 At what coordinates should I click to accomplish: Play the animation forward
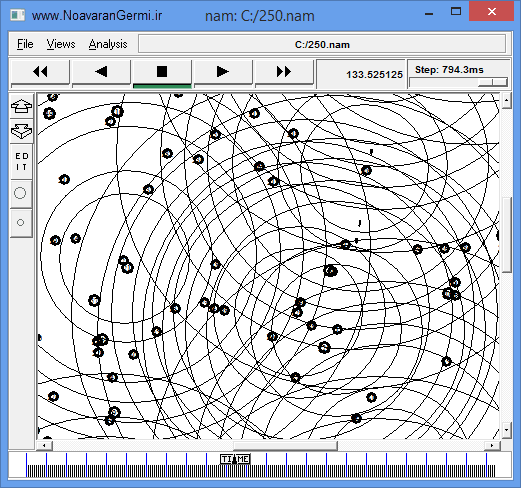pyautogui.click(x=223, y=72)
